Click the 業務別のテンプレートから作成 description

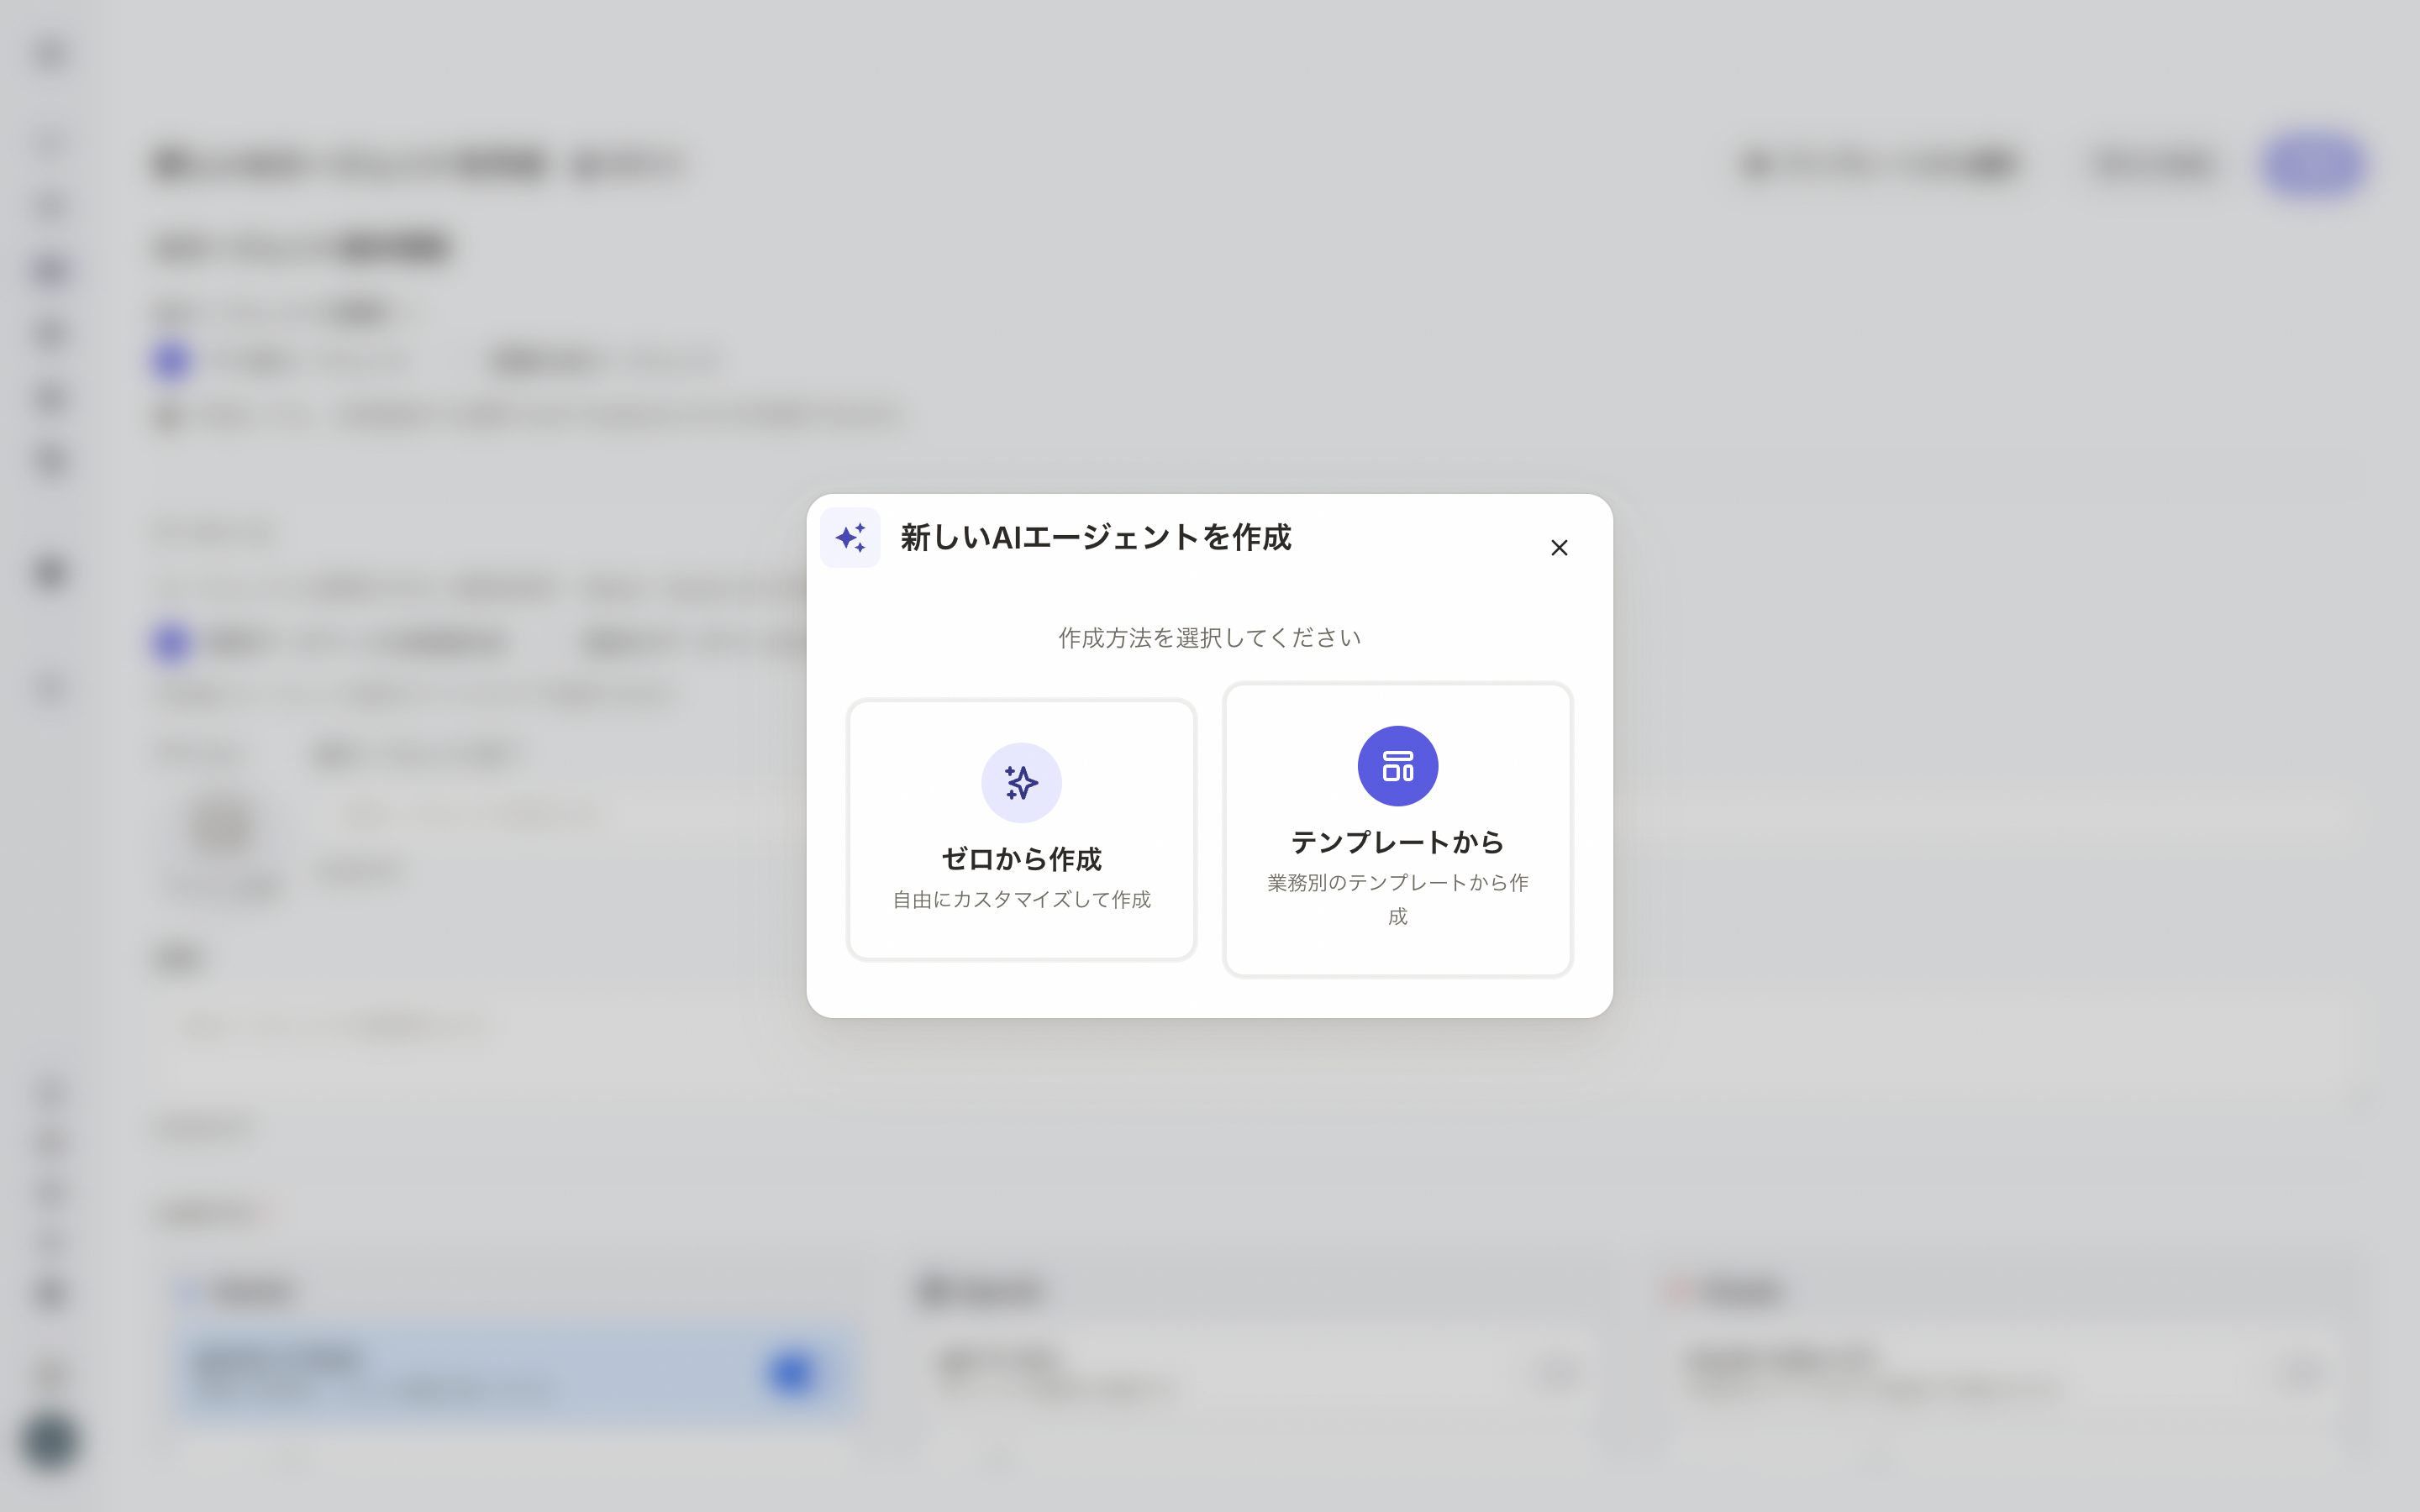tap(1397, 899)
